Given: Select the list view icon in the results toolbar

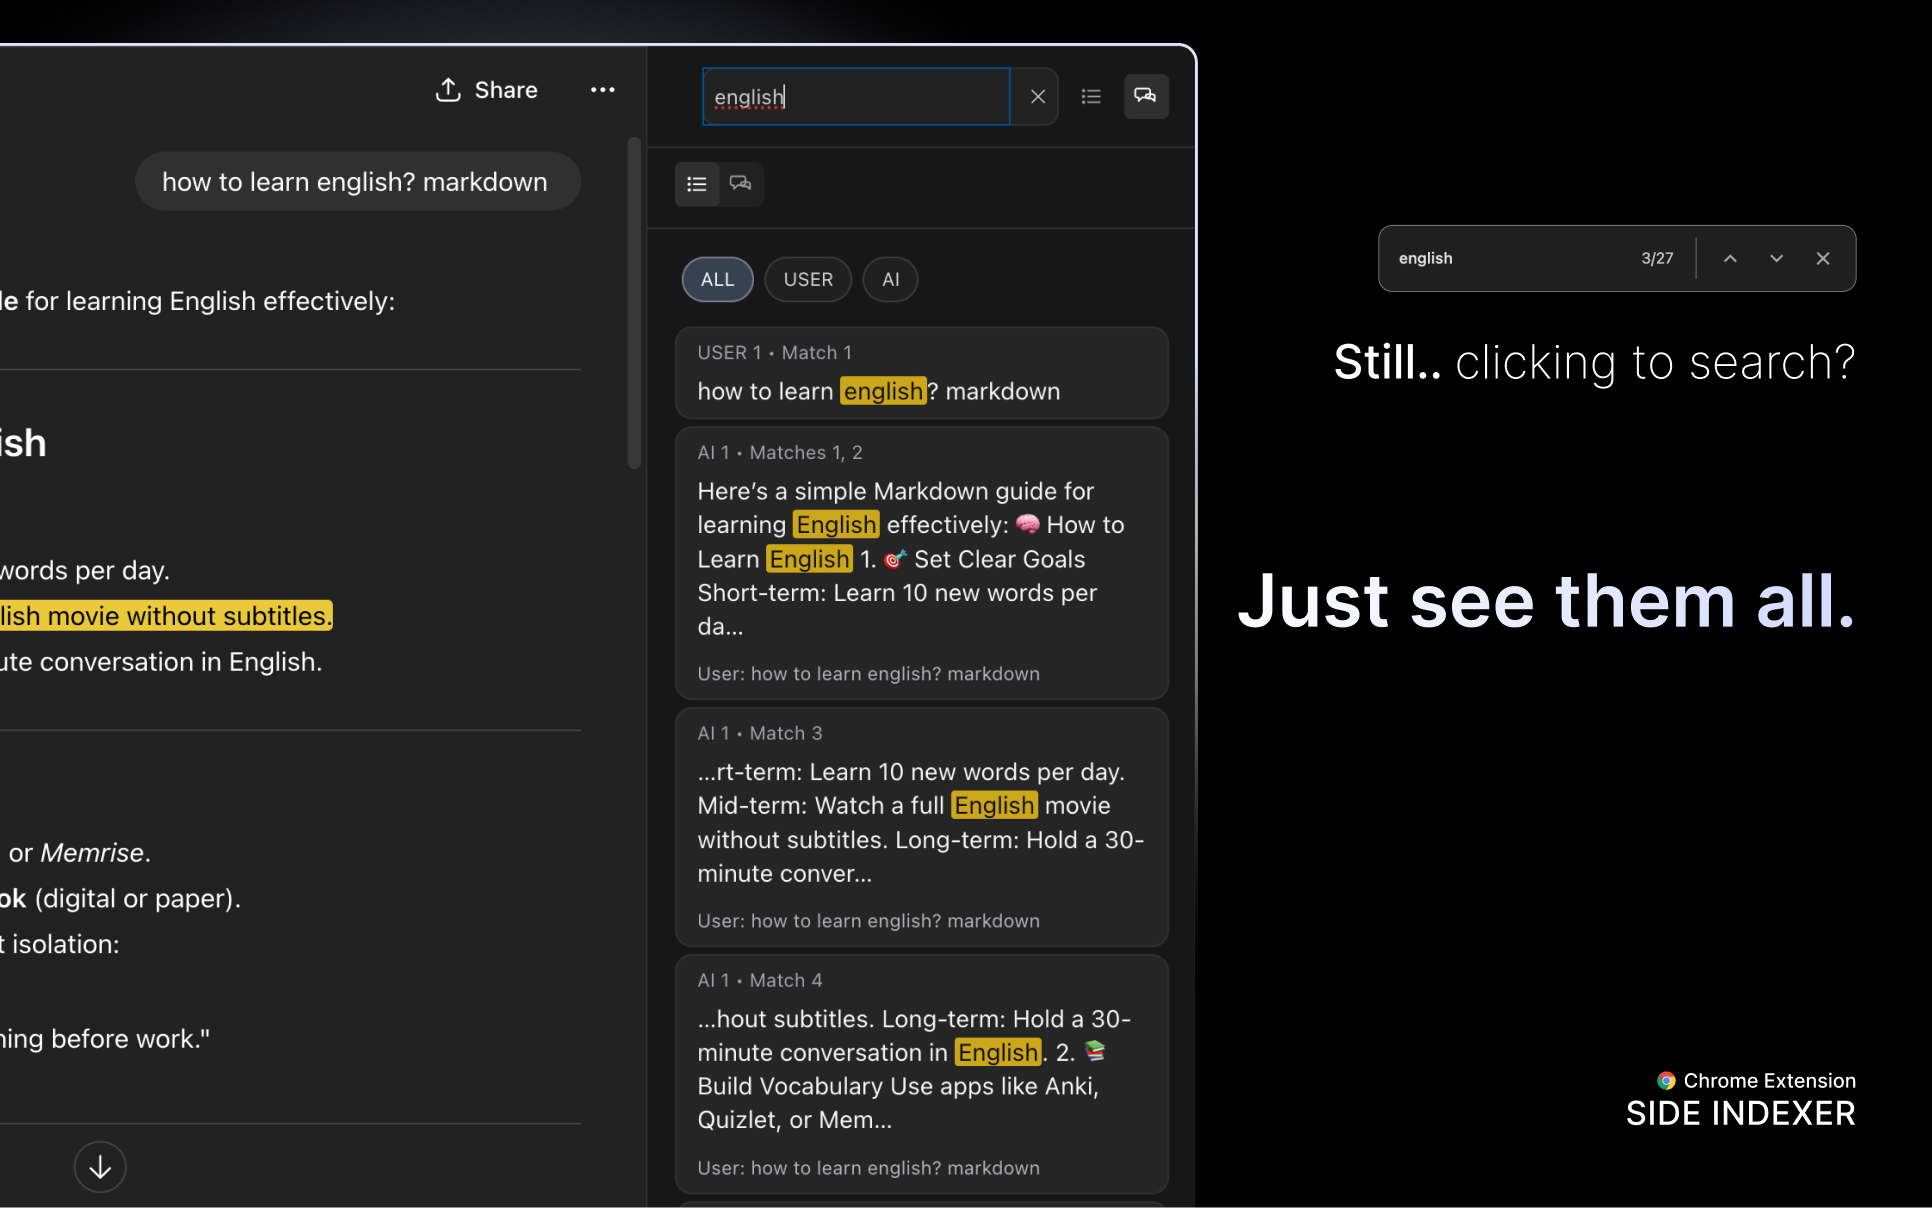Looking at the screenshot, I should pos(697,184).
